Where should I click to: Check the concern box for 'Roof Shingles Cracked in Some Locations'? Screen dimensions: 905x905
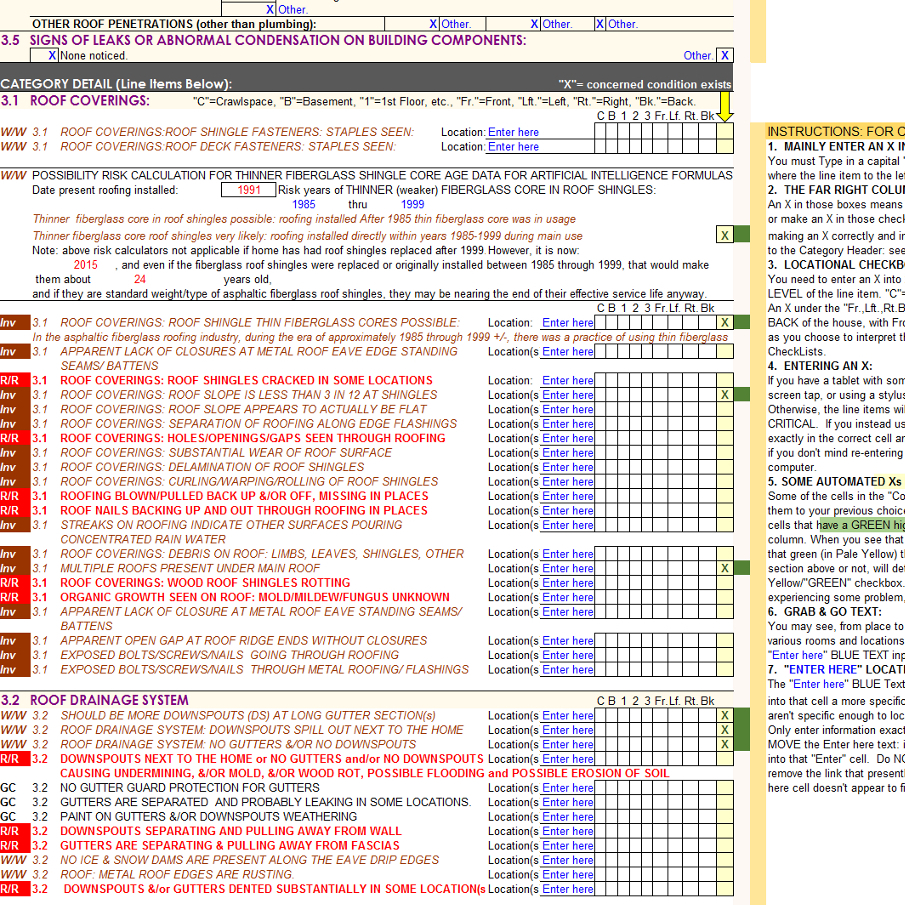[724, 380]
